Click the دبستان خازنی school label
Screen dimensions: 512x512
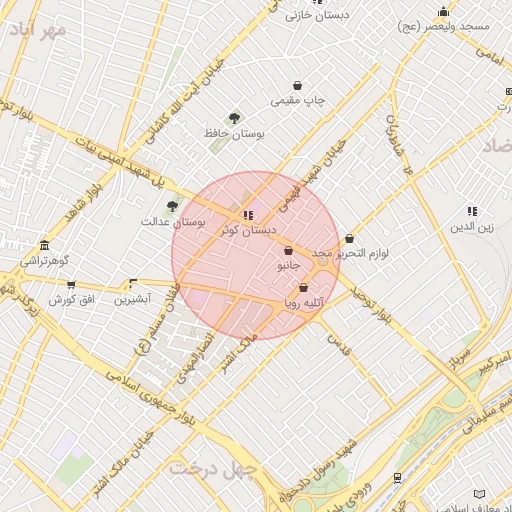coord(317,16)
